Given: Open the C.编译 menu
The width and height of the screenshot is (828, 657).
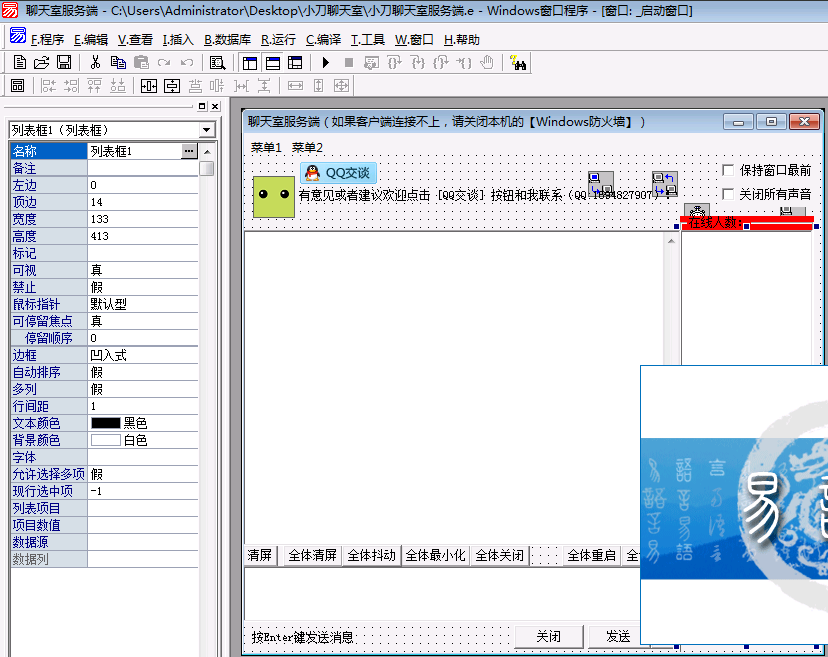Looking at the screenshot, I should [323, 40].
